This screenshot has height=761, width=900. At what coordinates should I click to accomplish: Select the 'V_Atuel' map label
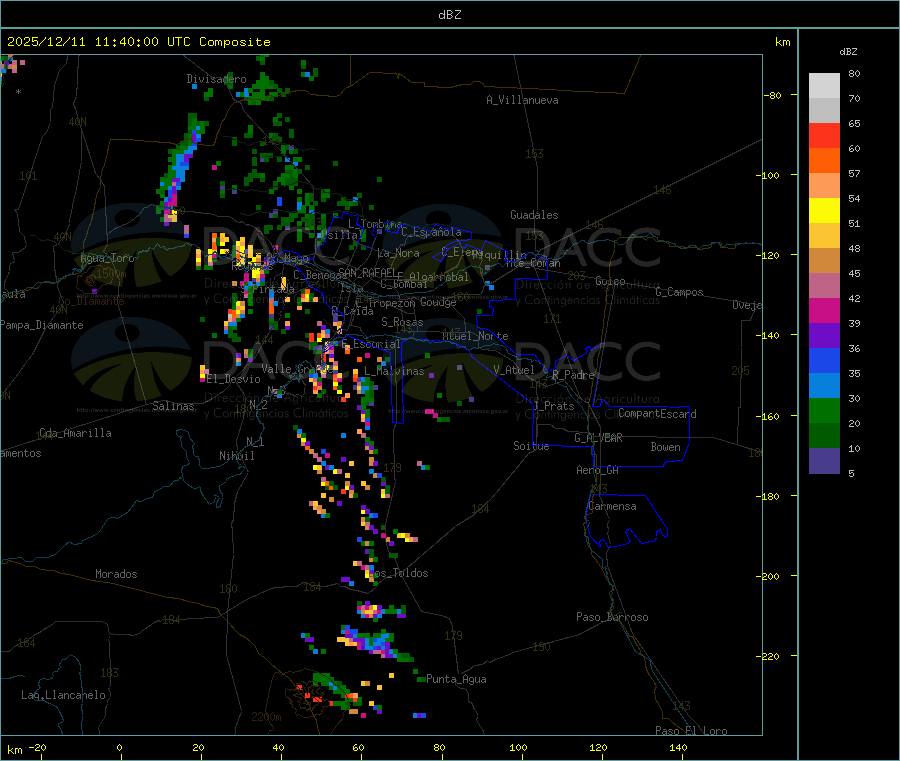pos(514,370)
